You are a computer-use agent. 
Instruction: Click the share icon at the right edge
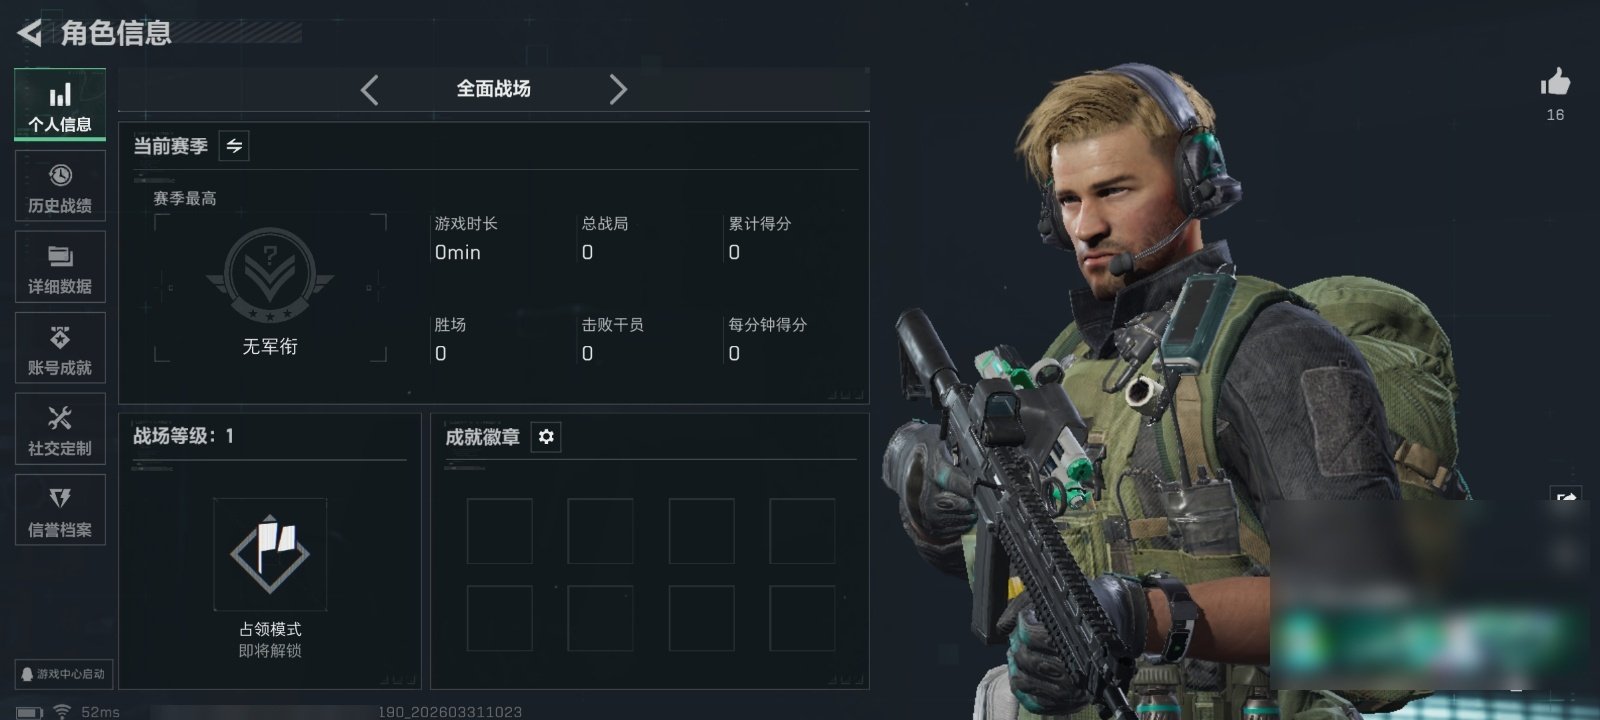click(1566, 498)
